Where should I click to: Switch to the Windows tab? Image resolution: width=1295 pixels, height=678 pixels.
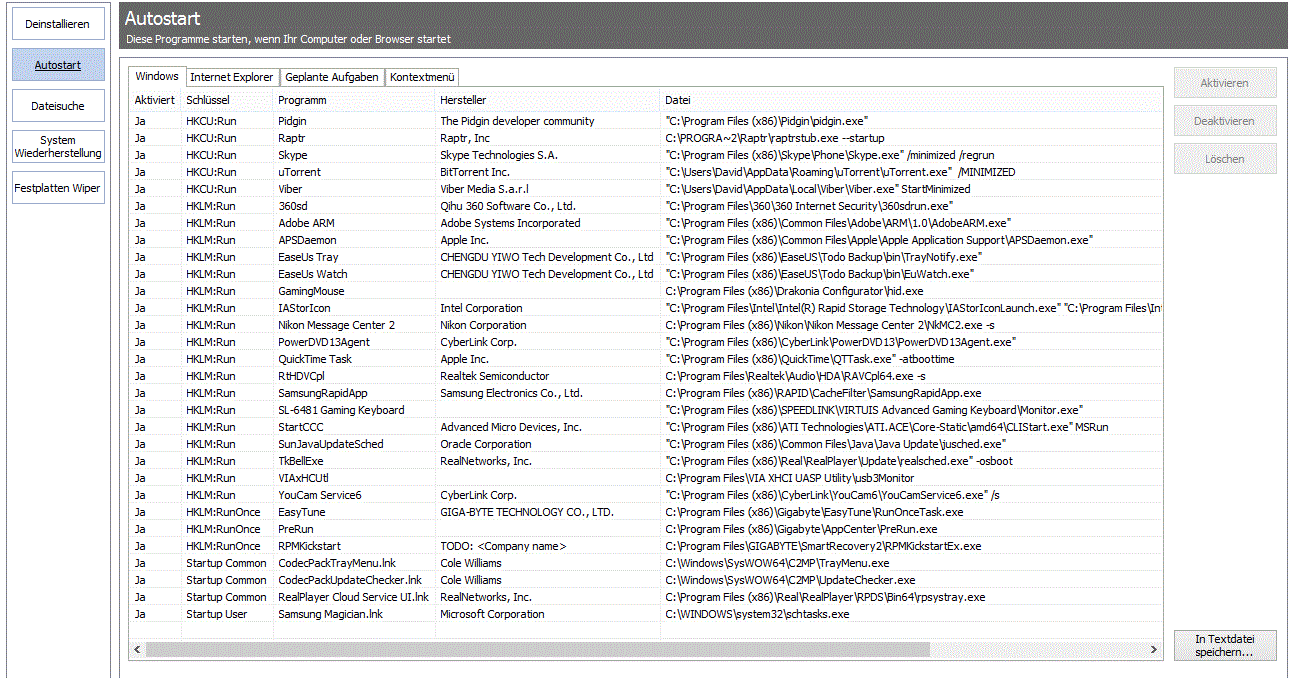[157, 76]
